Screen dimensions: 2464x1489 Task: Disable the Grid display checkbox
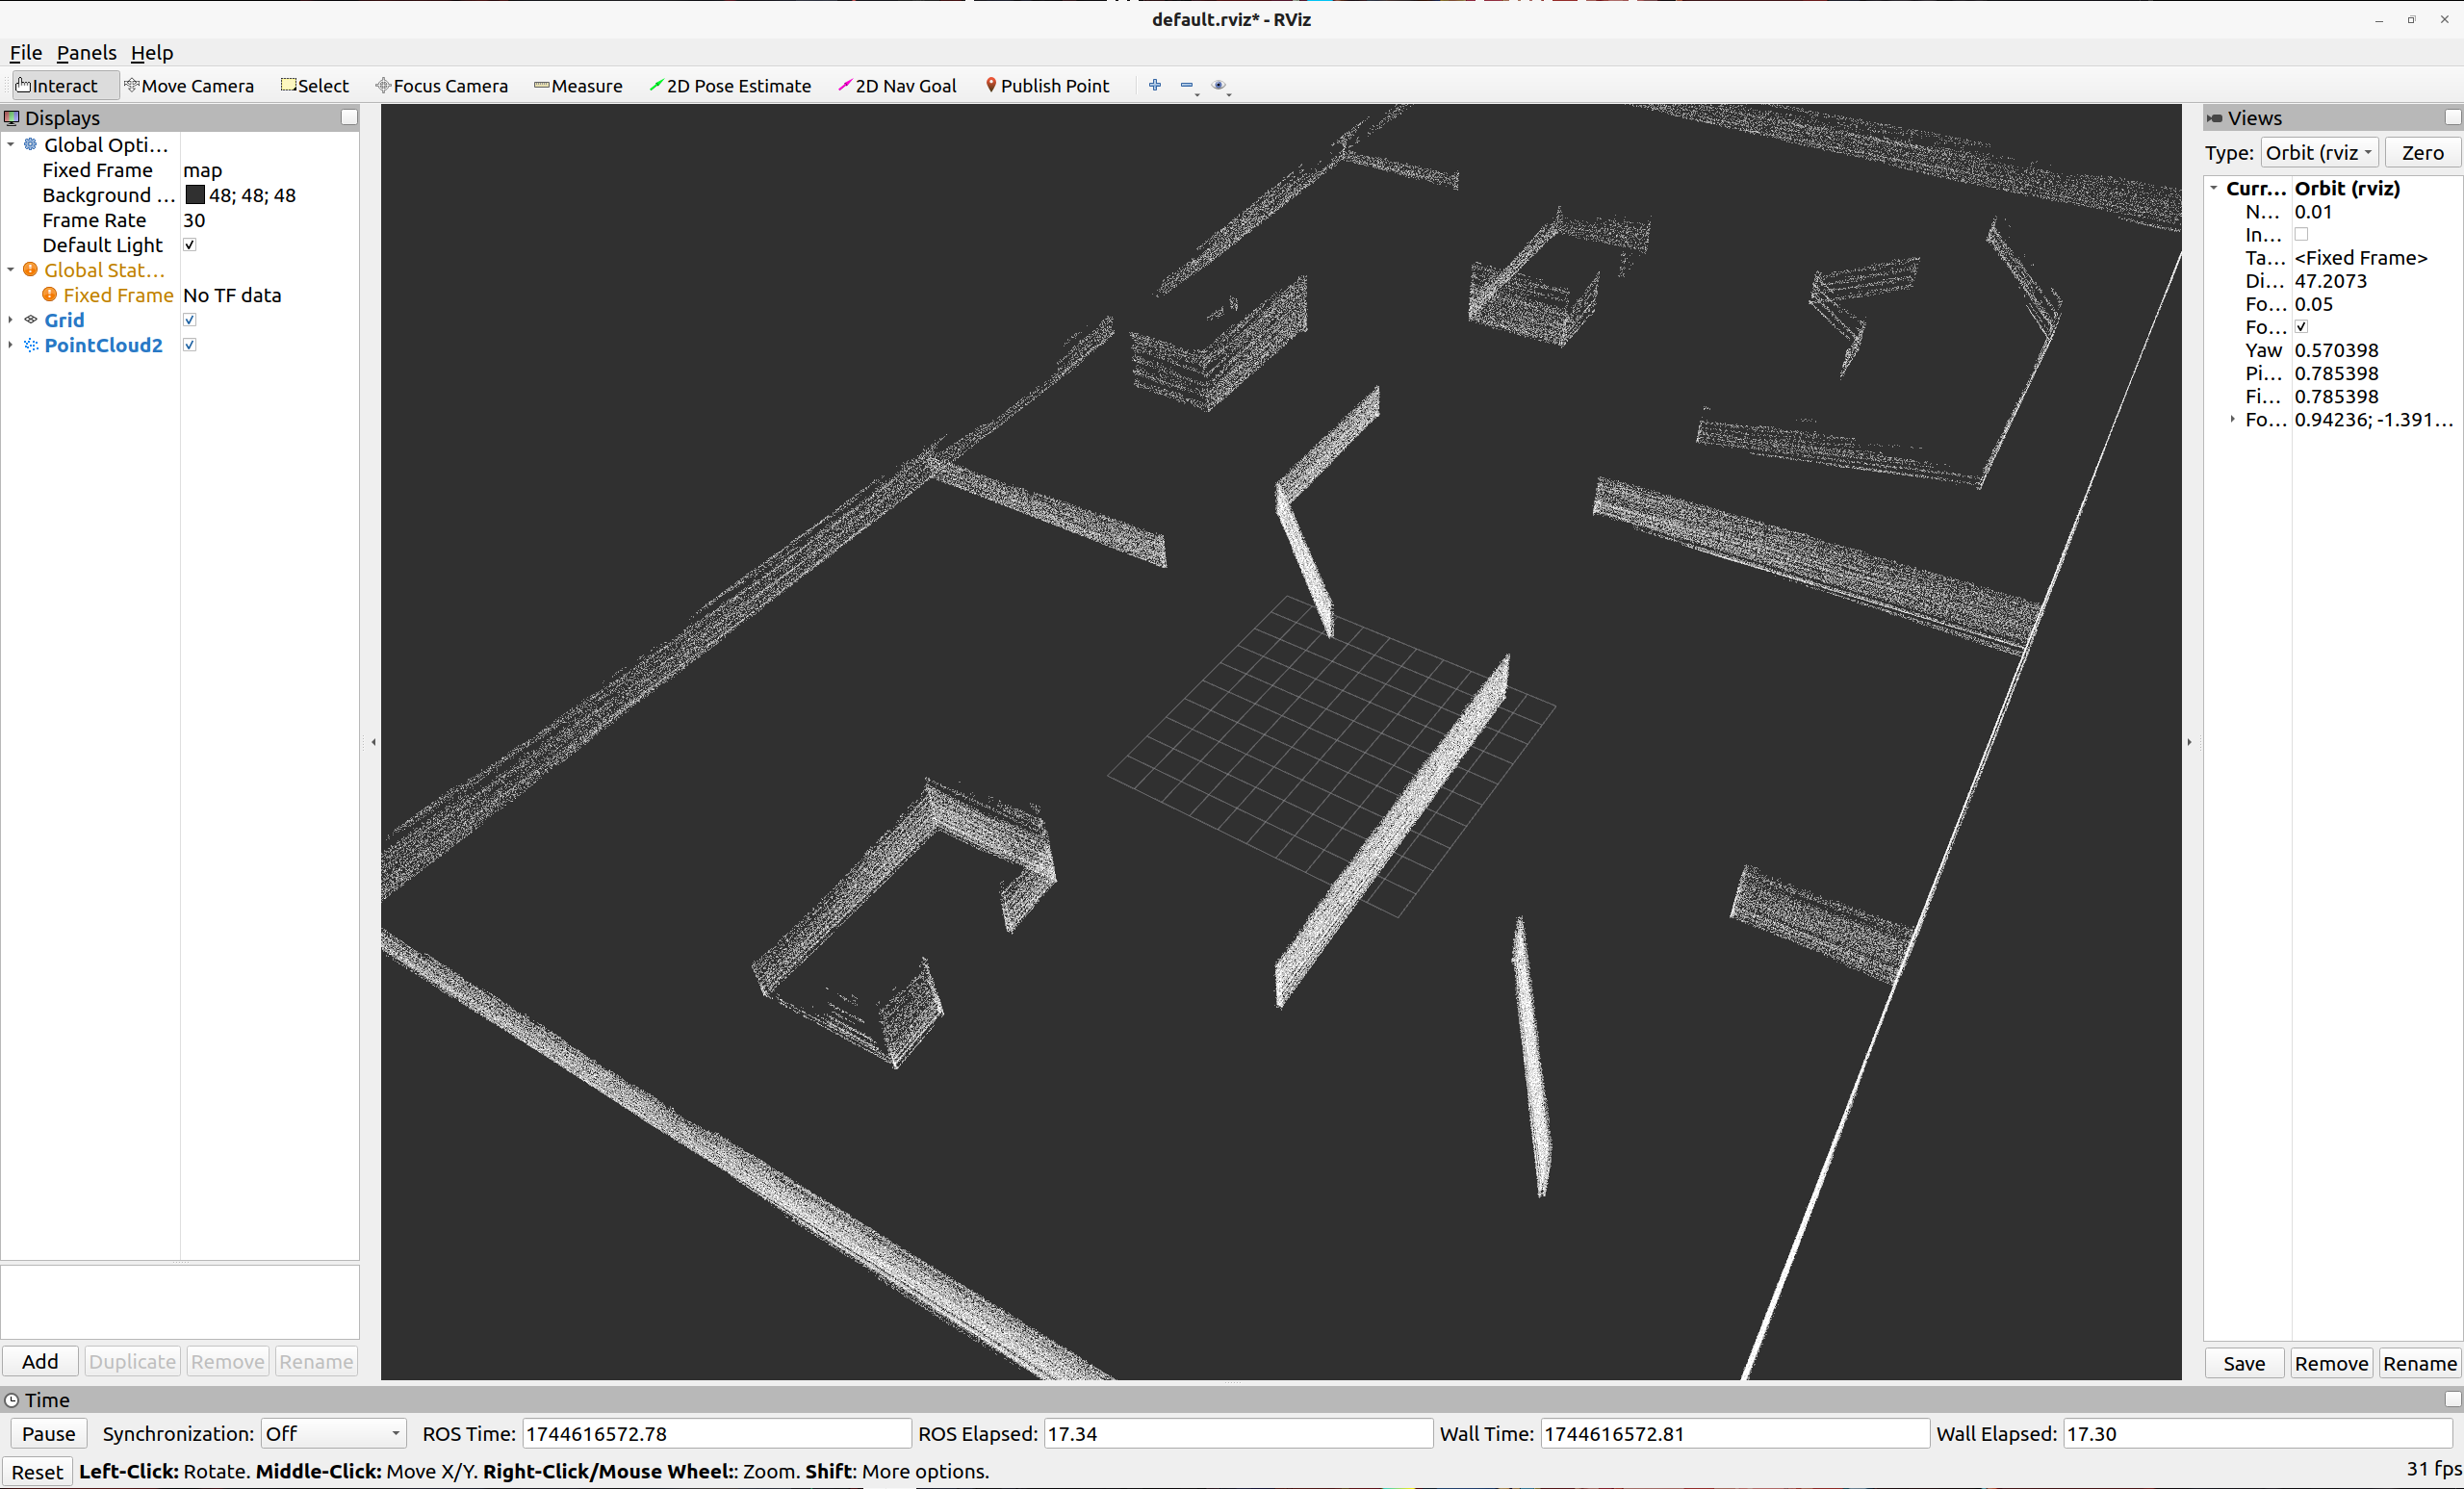click(x=190, y=320)
